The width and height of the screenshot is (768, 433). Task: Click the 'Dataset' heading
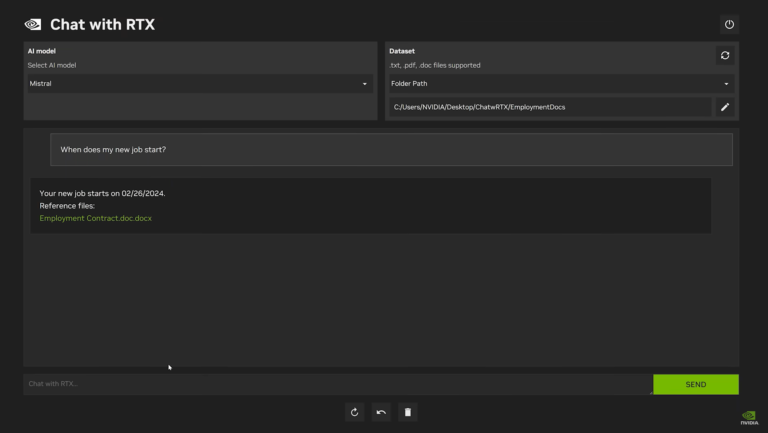click(x=402, y=51)
